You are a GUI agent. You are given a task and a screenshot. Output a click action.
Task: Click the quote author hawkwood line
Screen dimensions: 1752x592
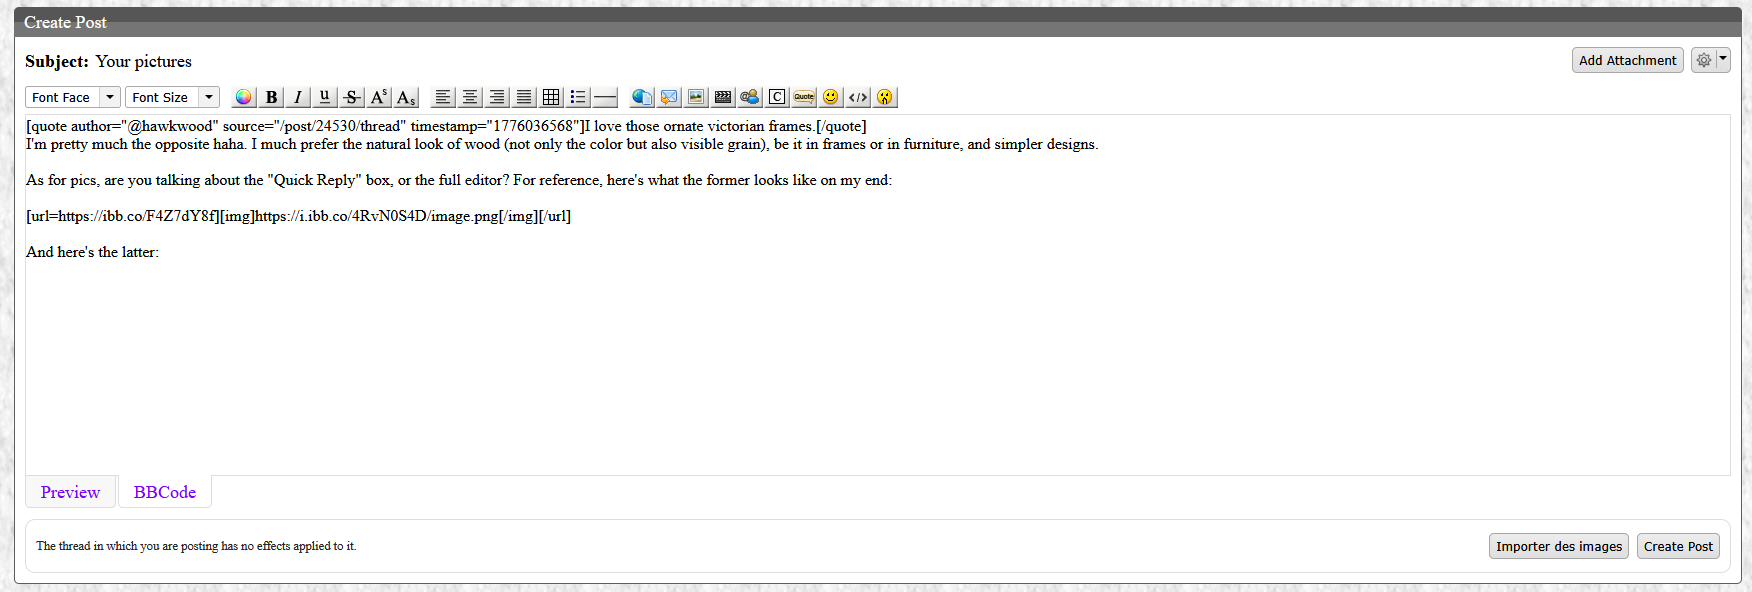(x=446, y=126)
